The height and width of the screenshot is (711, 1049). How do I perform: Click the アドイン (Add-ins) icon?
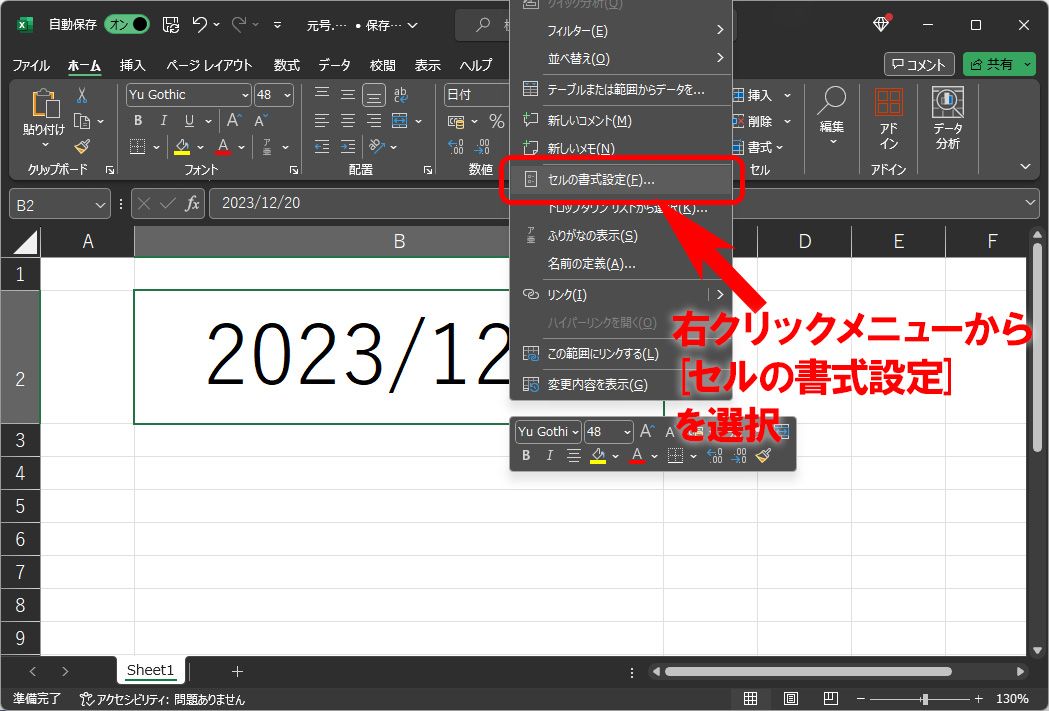[x=888, y=118]
